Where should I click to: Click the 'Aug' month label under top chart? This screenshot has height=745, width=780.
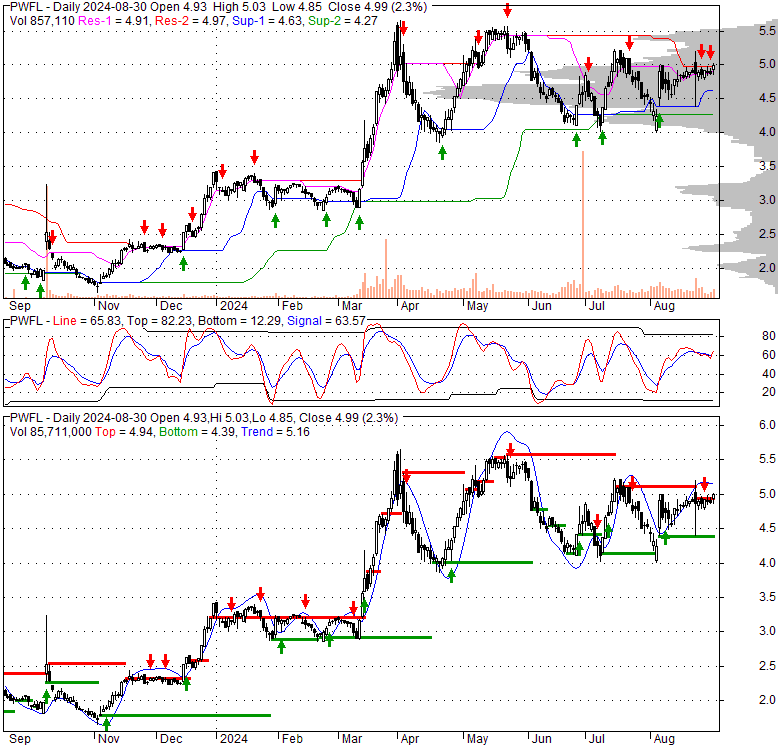coord(664,306)
